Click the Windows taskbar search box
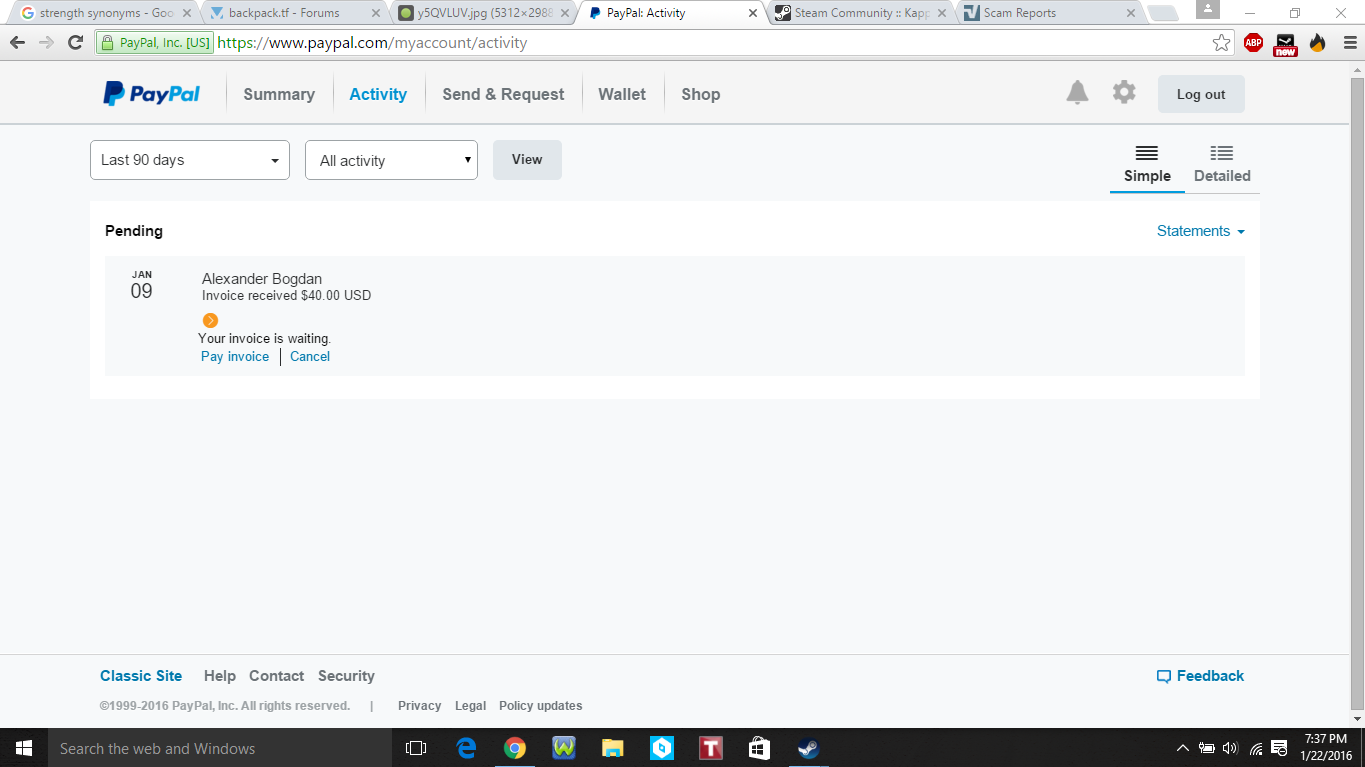 point(200,748)
